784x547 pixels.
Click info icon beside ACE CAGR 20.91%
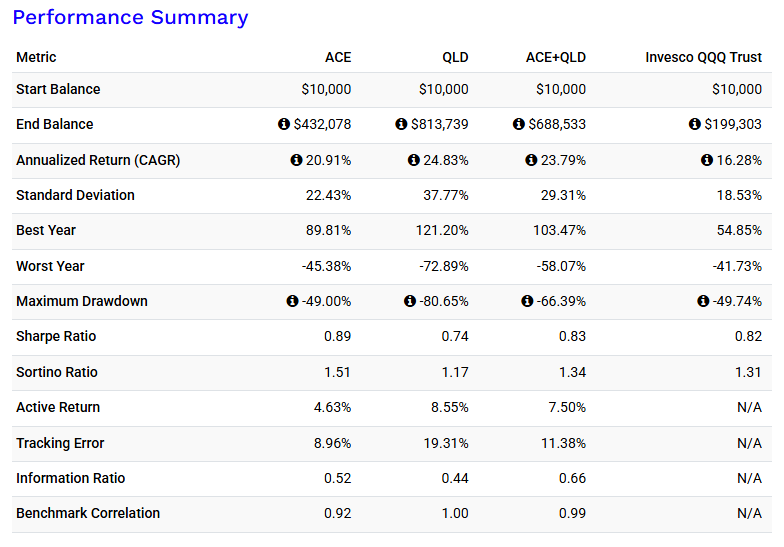tap(296, 160)
